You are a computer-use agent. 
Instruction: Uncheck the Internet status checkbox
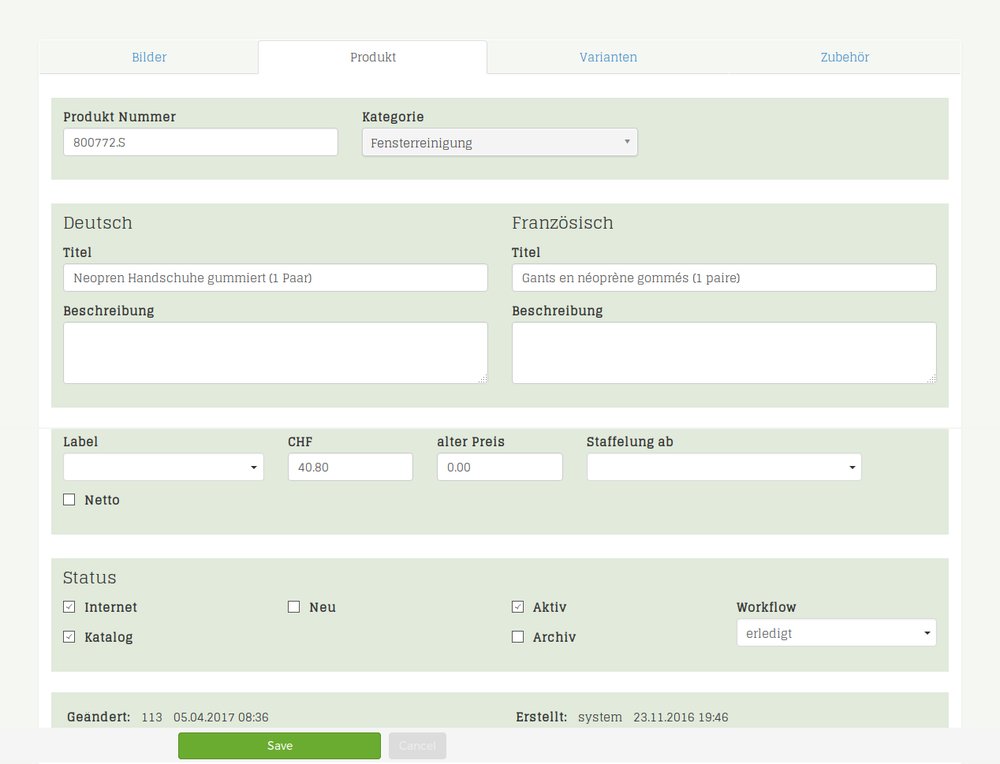pyautogui.click(x=69, y=607)
